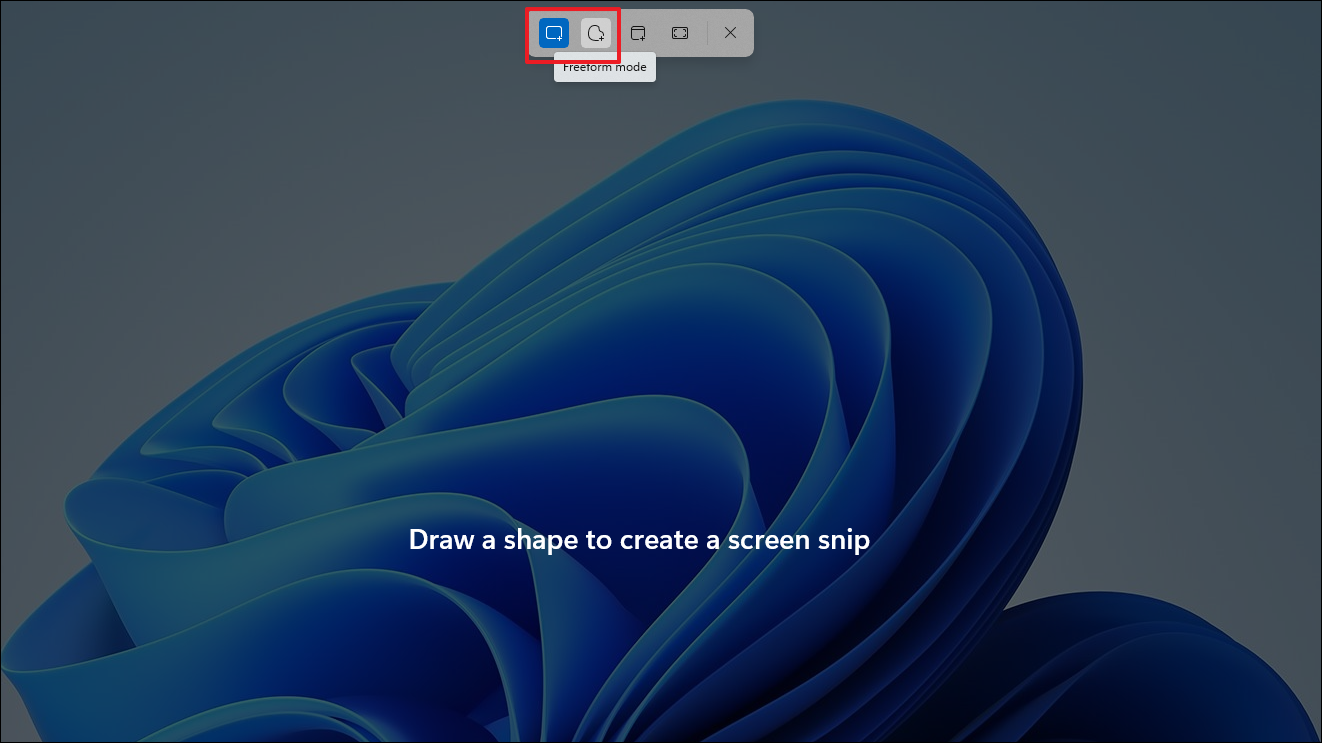Toggle window capture mode on
The width and height of the screenshot is (1322, 743).
(638, 33)
